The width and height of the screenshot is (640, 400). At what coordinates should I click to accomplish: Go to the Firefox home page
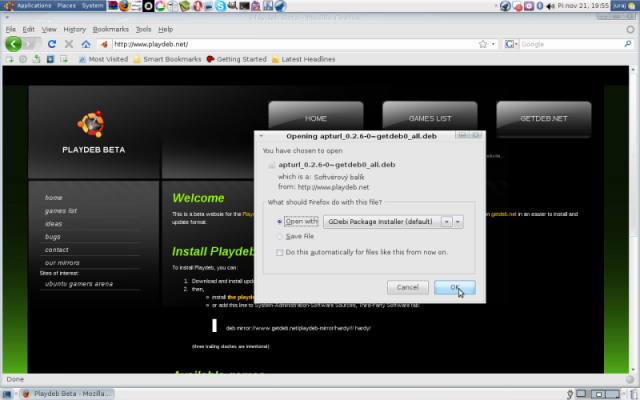click(x=86, y=44)
